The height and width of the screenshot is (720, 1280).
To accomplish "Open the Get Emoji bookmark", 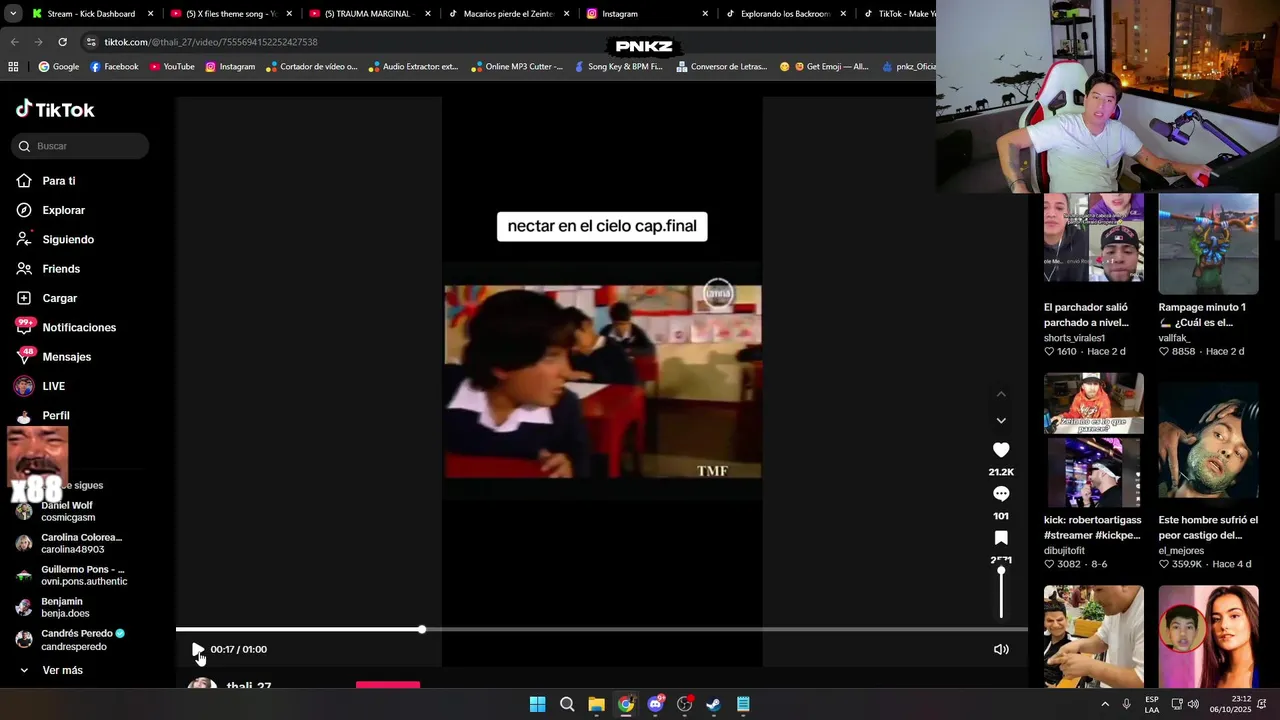I will (824, 67).
